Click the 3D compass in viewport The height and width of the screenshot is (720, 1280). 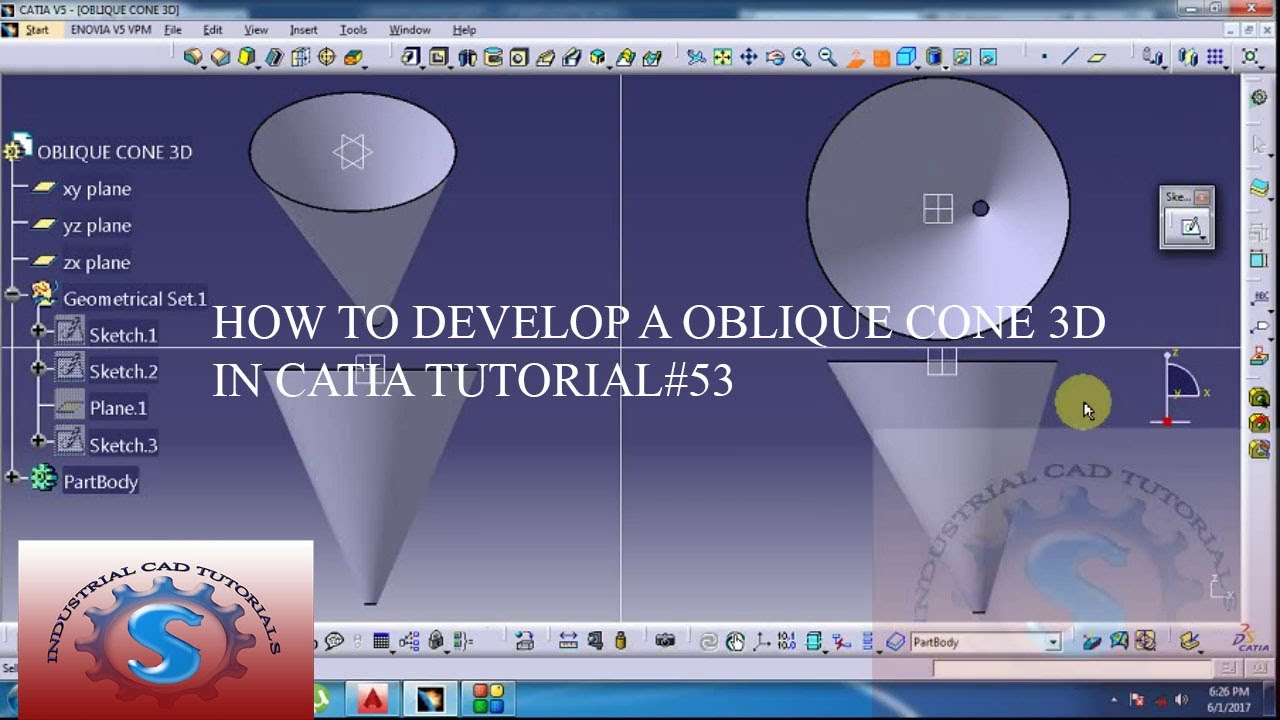[1183, 388]
